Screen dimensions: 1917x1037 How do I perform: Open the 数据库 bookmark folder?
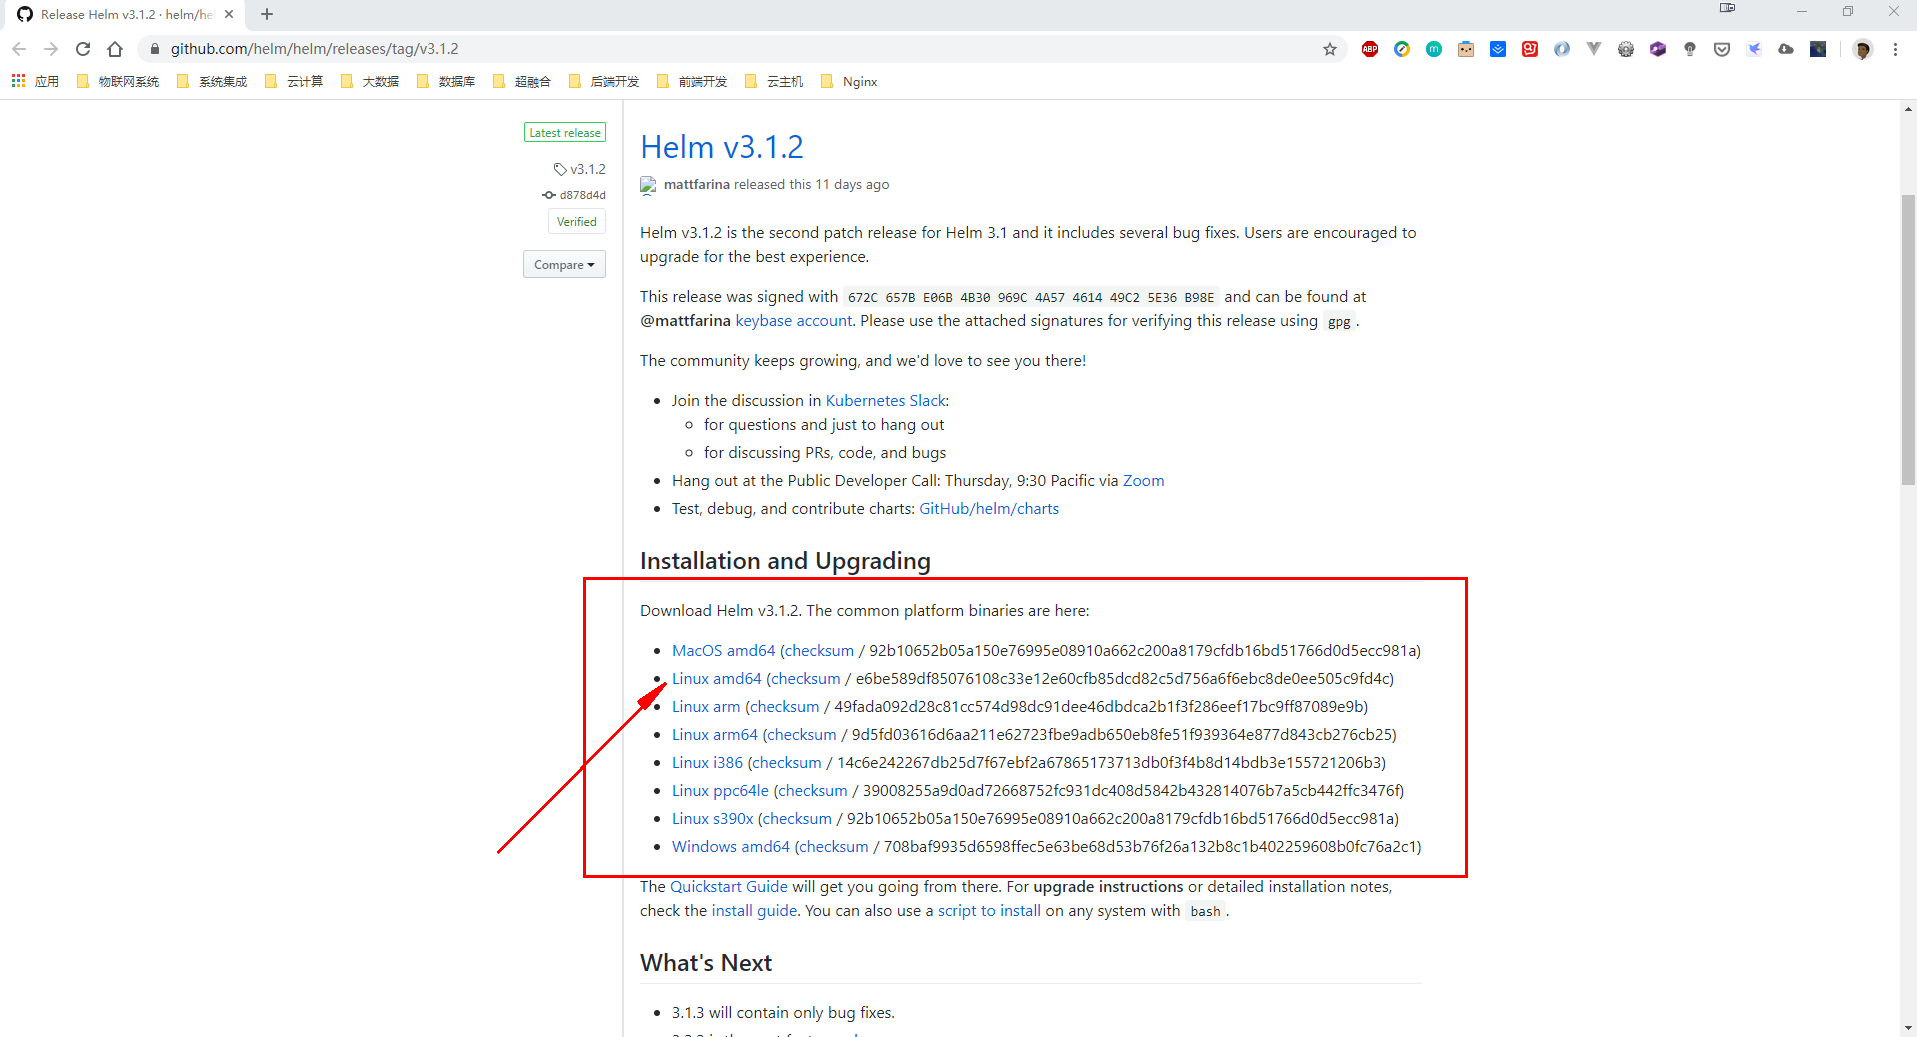[446, 82]
